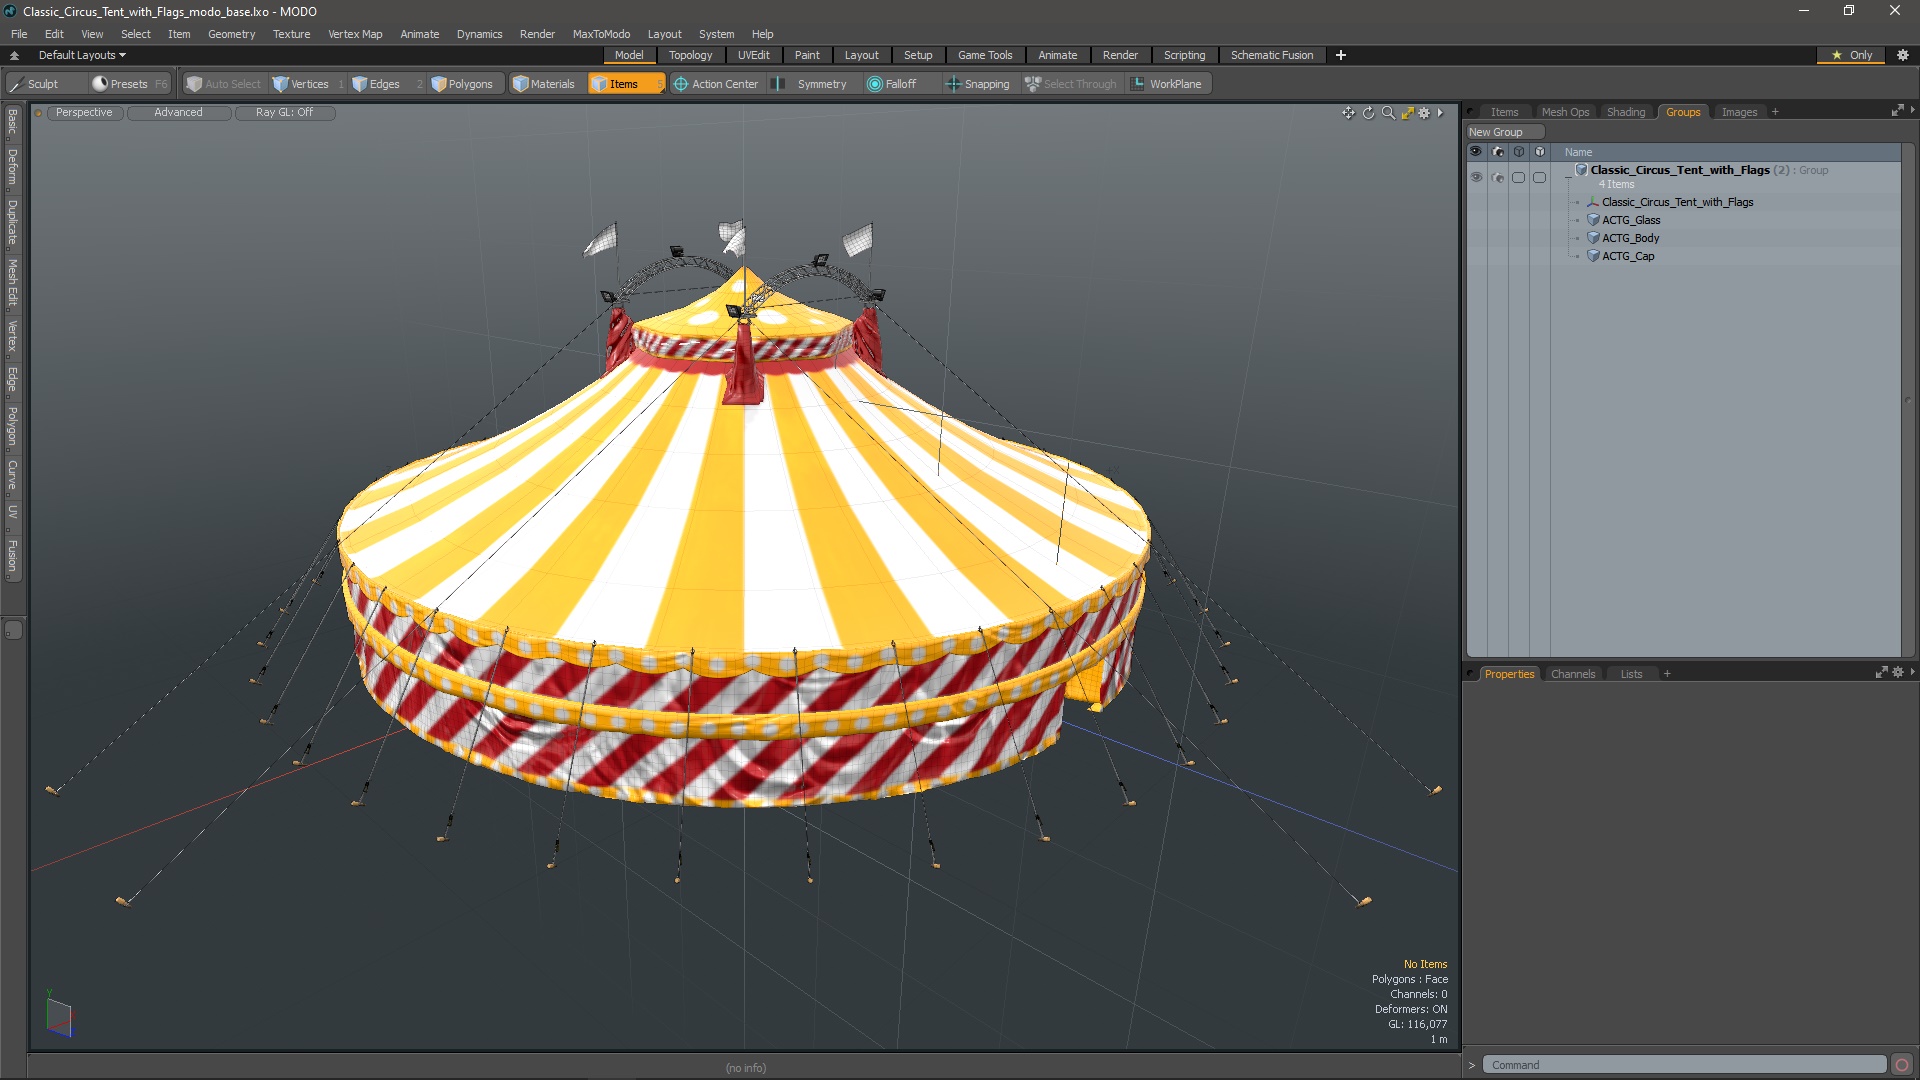Image resolution: width=1920 pixels, height=1080 pixels.
Task: Select the ACTG_Body item name
Action: [x=1630, y=238]
